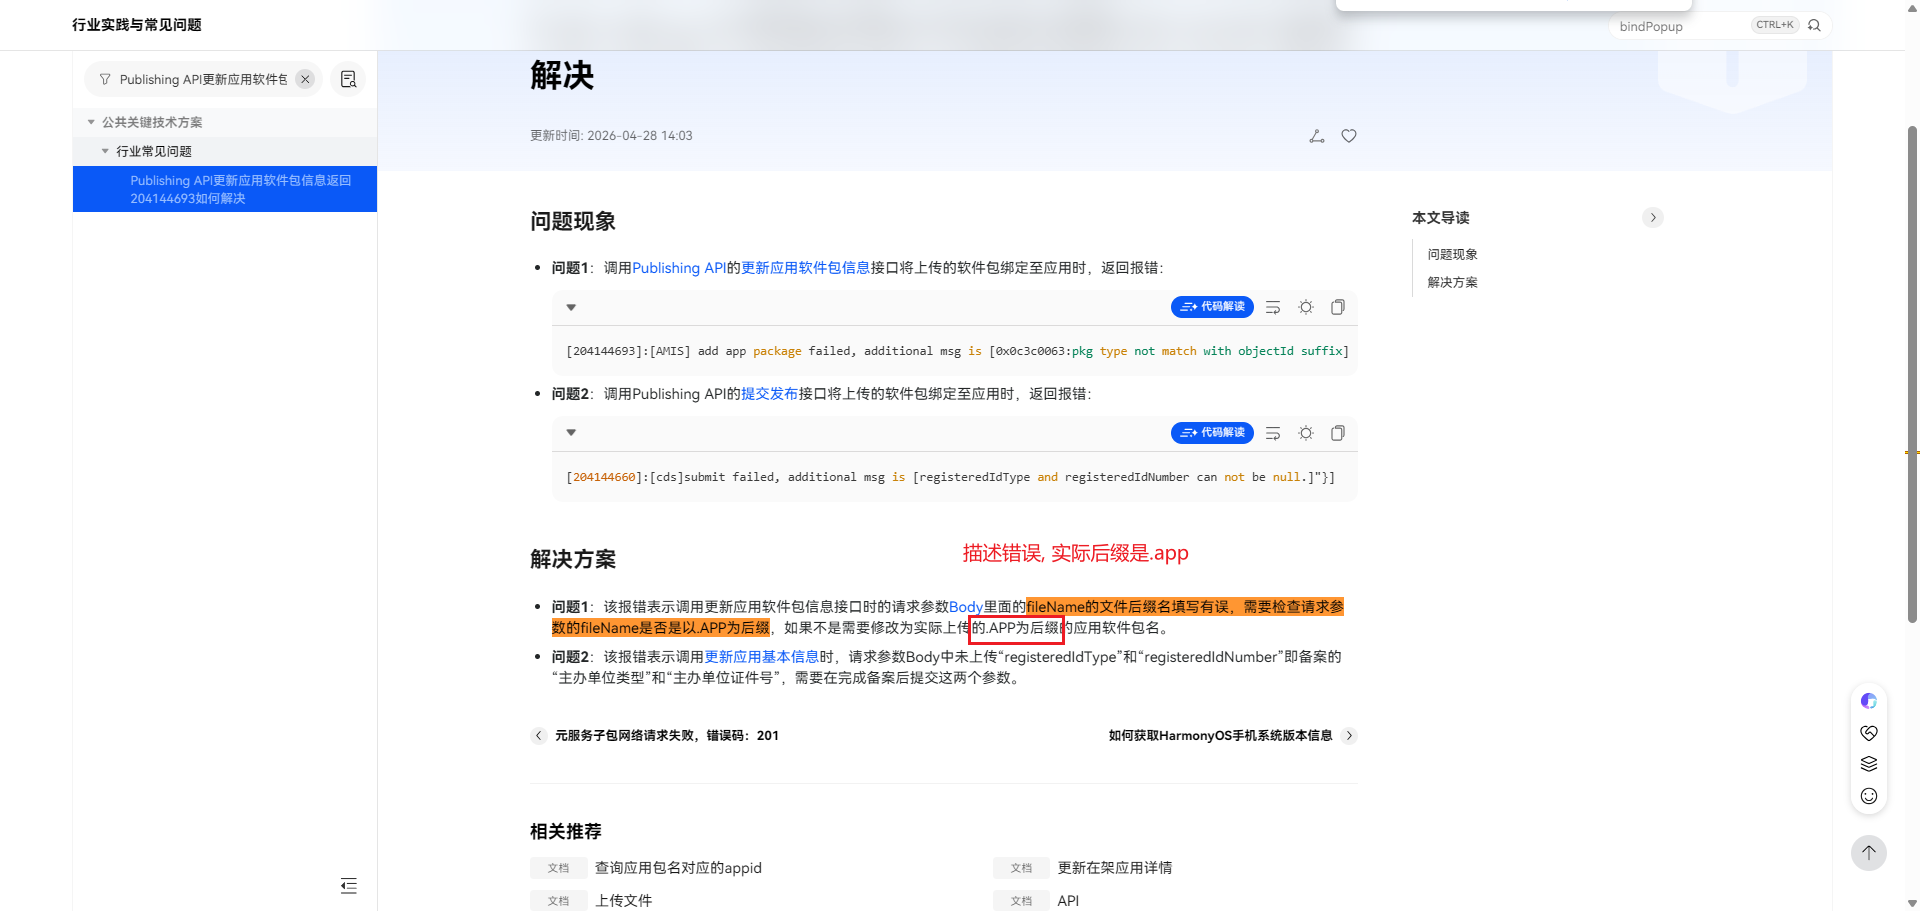
Task: Click 代码解读 on second code block
Action: pyautogui.click(x=1212, y=433)
